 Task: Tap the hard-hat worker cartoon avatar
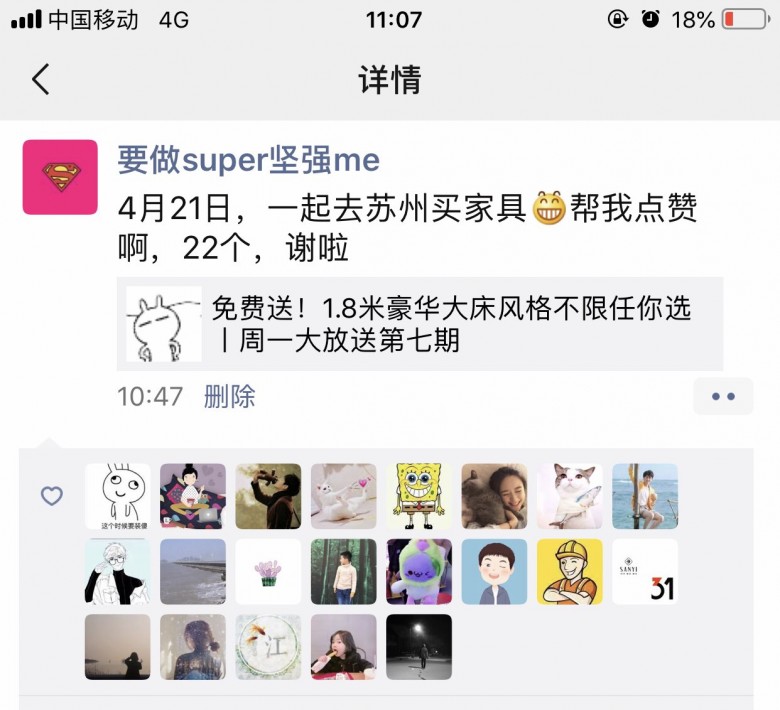pyautogui.click(x=570, y=572)
